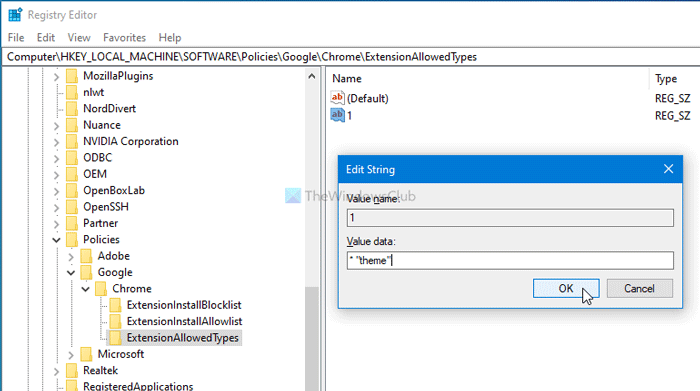Click the (Default) string value icon

click(338, 98)
